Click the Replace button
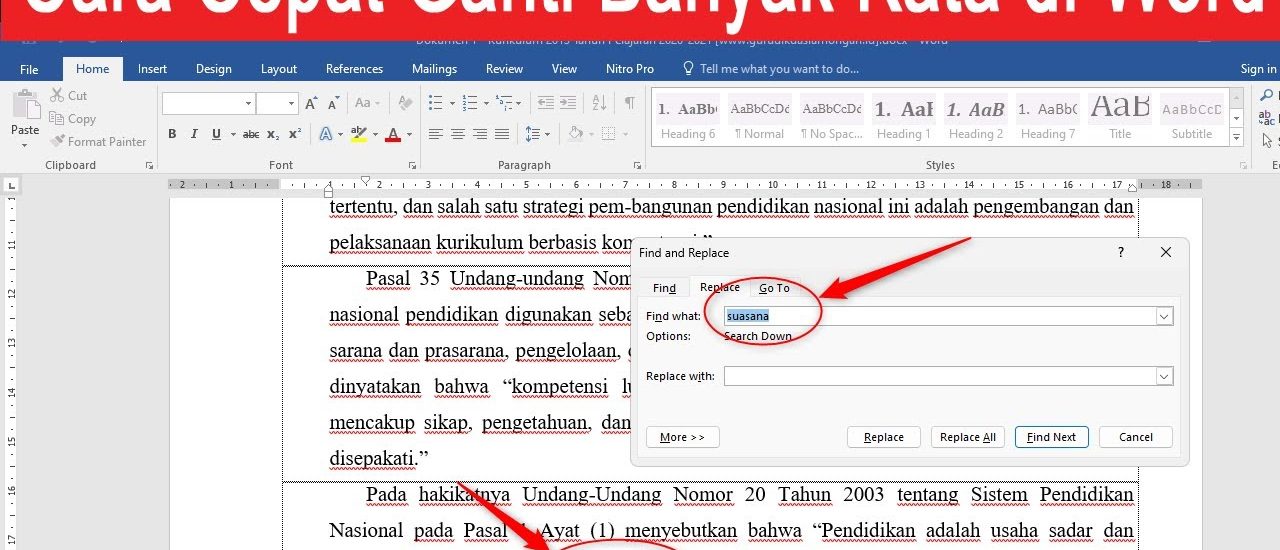This screenshot has height=550, width=1280. pyautogui.click(x=884, y=437)
